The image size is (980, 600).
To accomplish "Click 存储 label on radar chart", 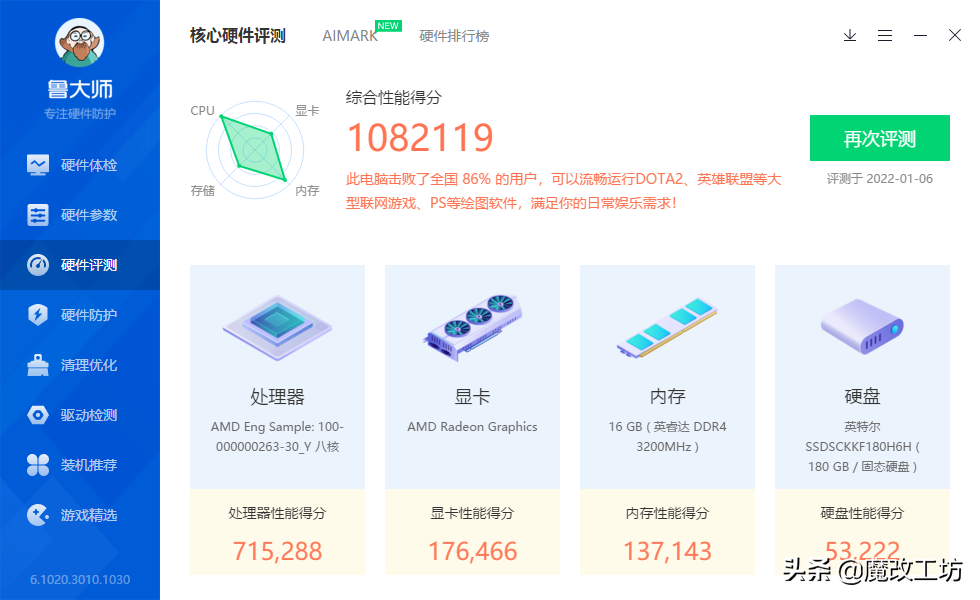I will tap(202, 191).
